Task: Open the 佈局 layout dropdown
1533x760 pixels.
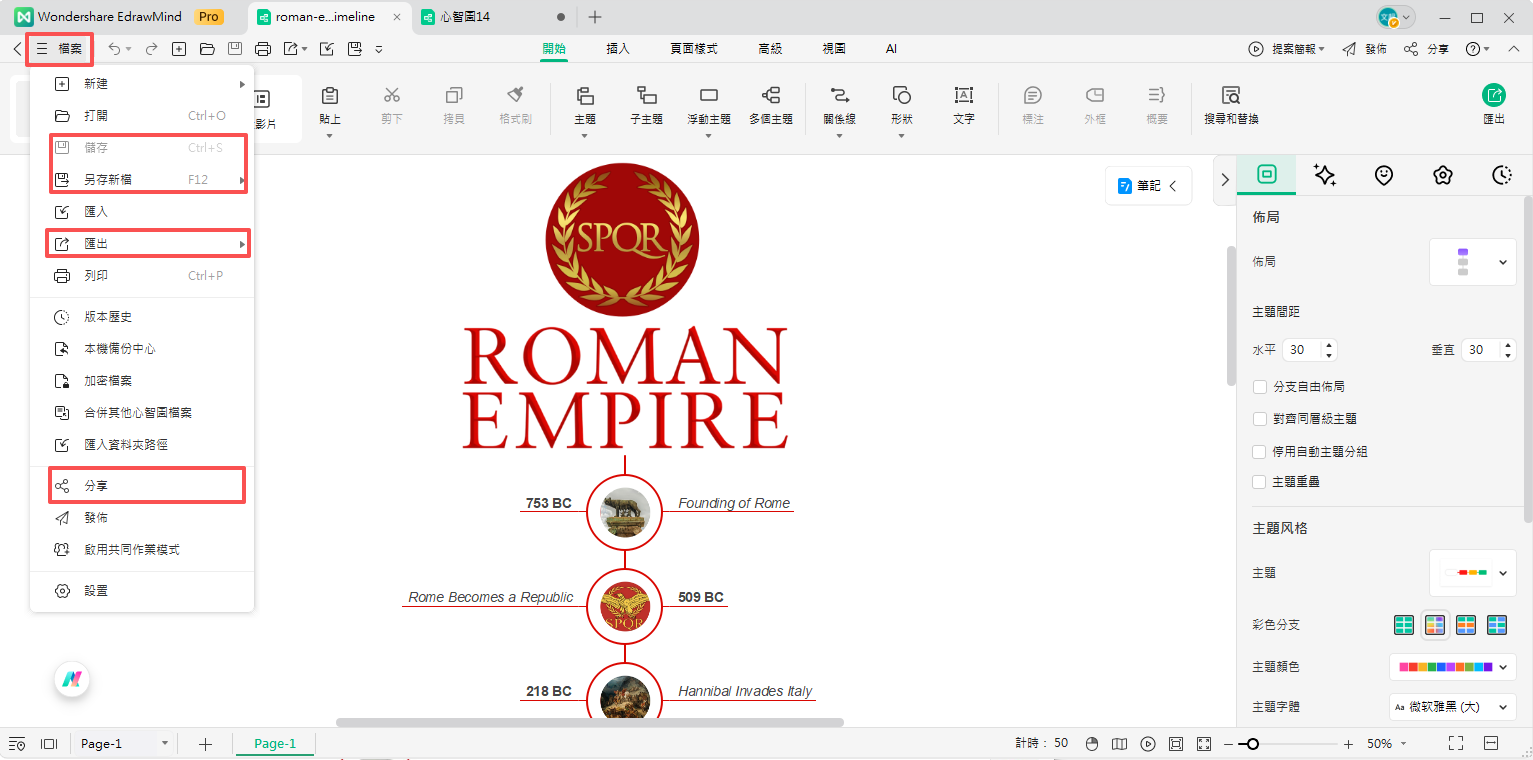Action: (x=1472, y=262)
